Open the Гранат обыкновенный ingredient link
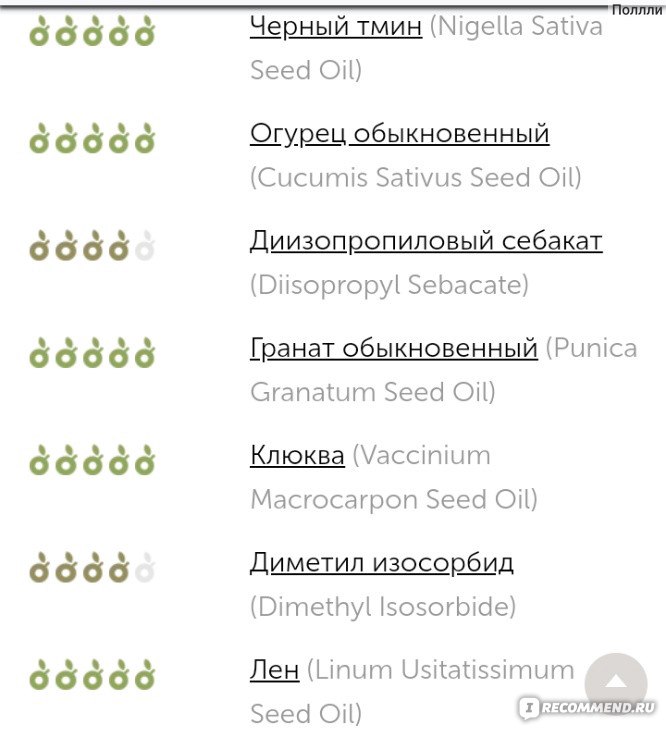The image size is (666, 729). point(393,348)
